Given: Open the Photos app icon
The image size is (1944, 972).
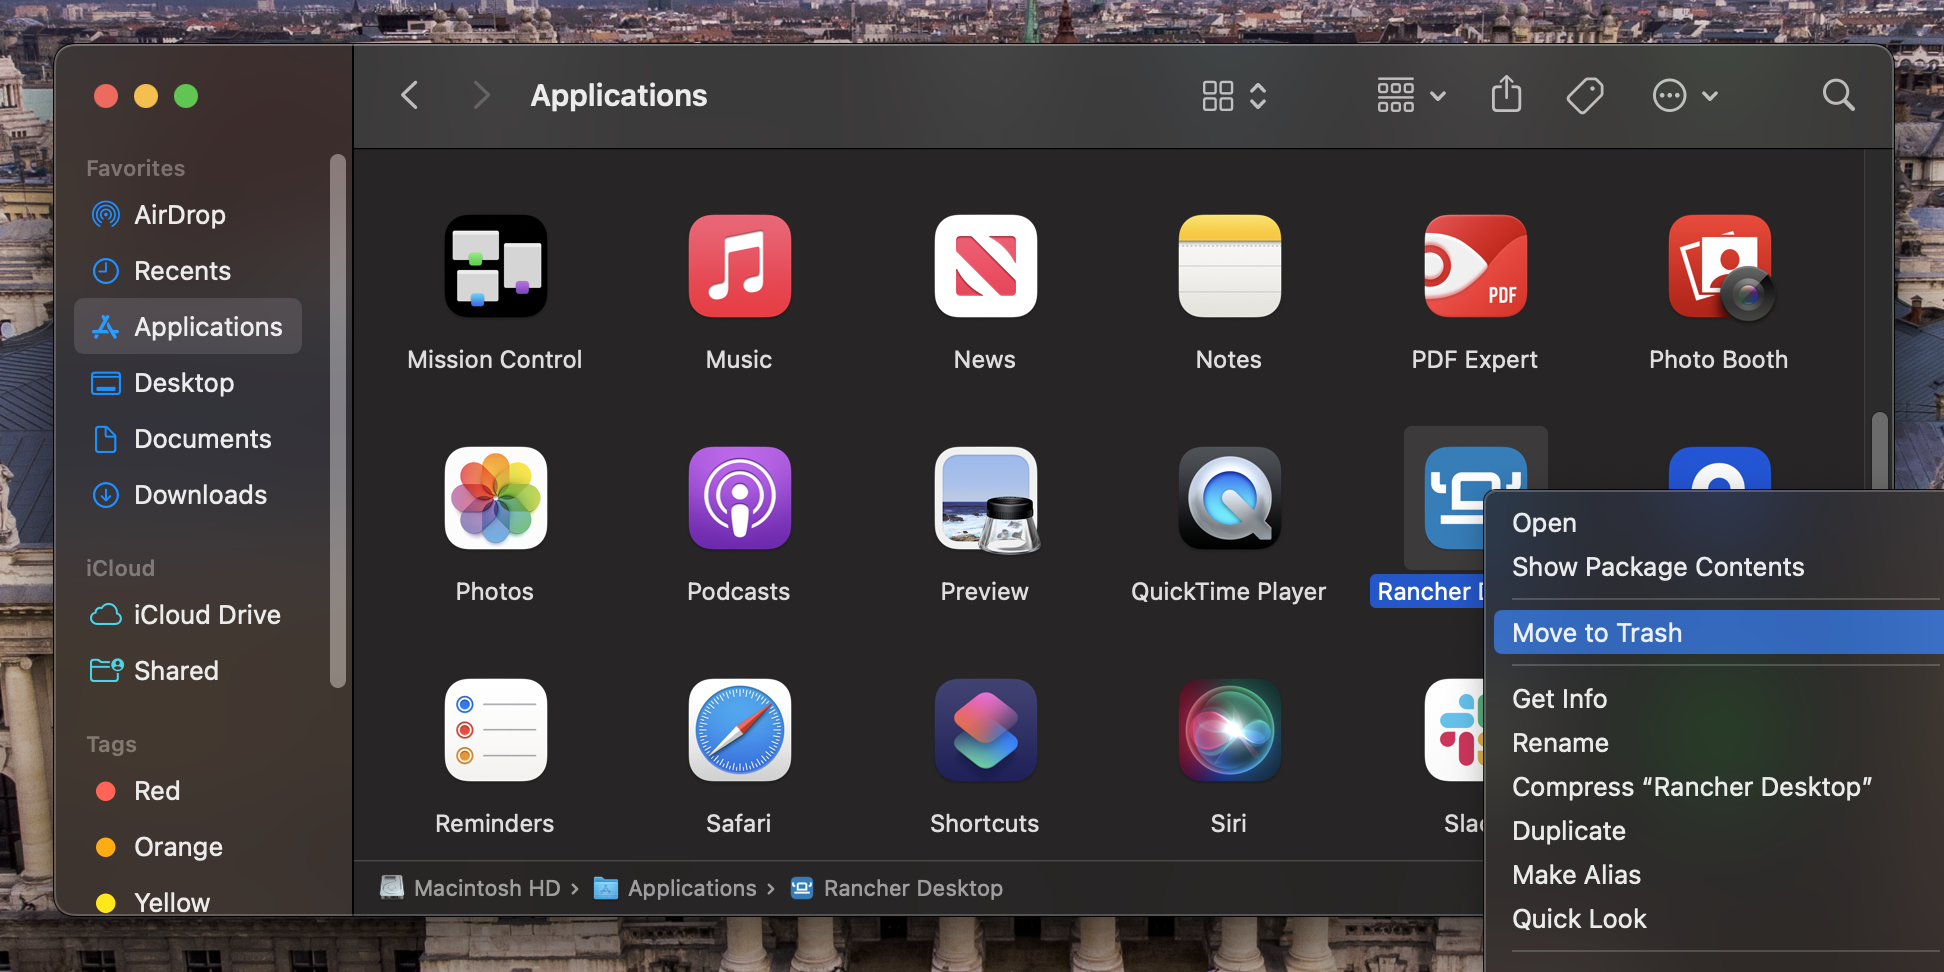Looking at the screenshot, I should click(495, 499).
